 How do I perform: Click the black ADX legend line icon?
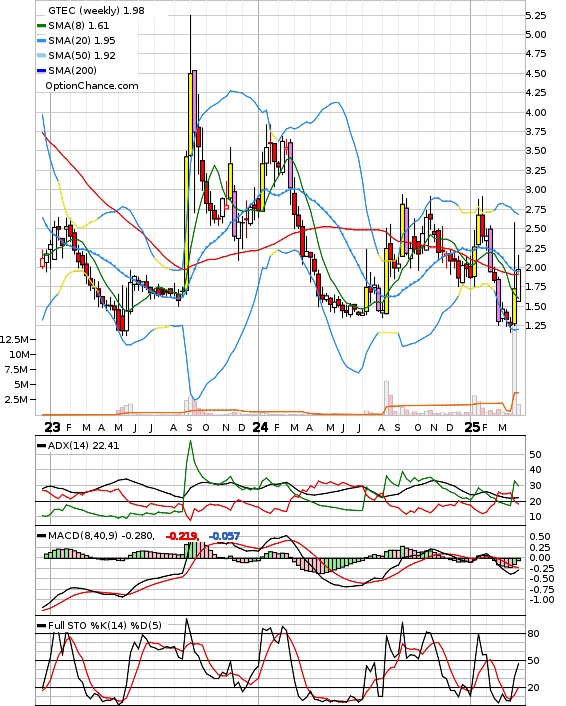[41, 446]
